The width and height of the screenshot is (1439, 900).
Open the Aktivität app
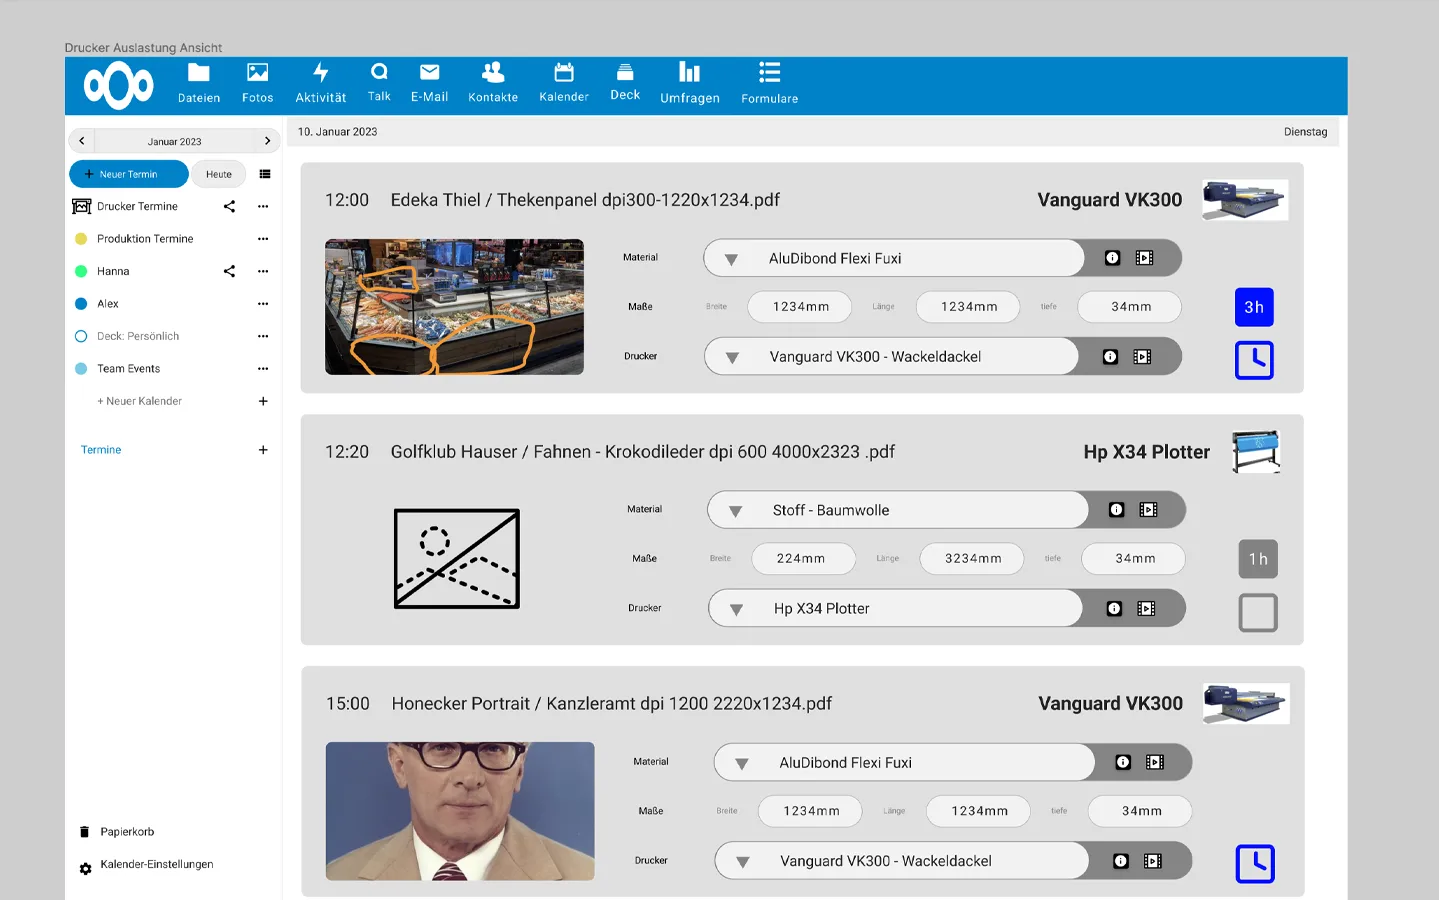(x=320, y=83)
